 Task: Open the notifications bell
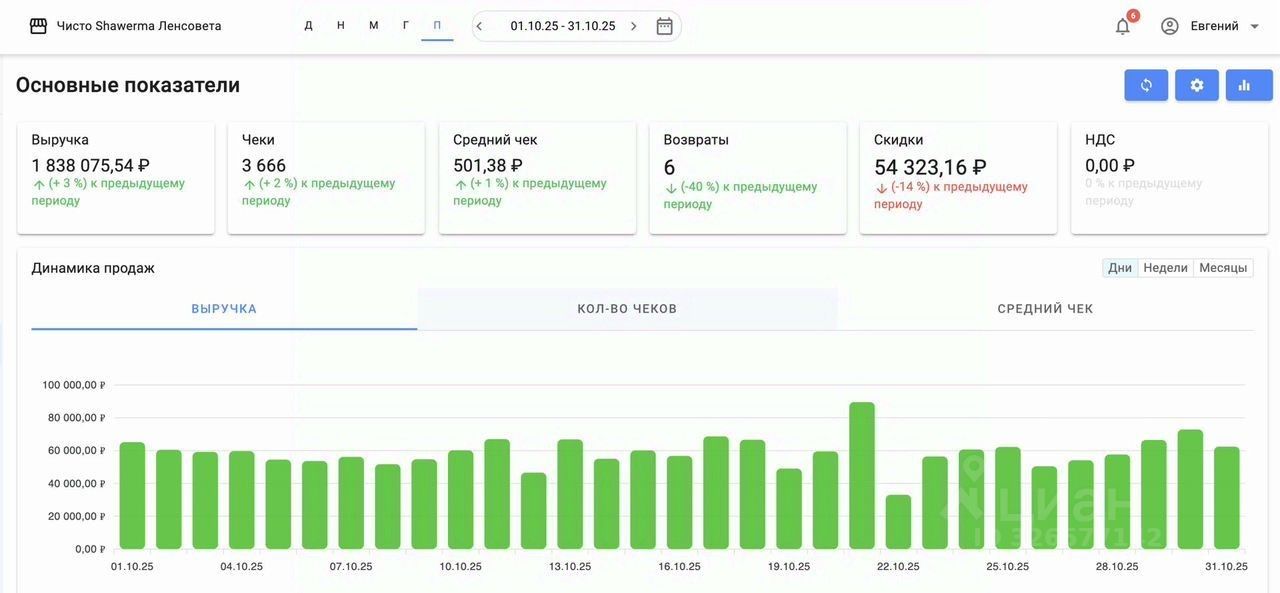tap(1122, 26)
